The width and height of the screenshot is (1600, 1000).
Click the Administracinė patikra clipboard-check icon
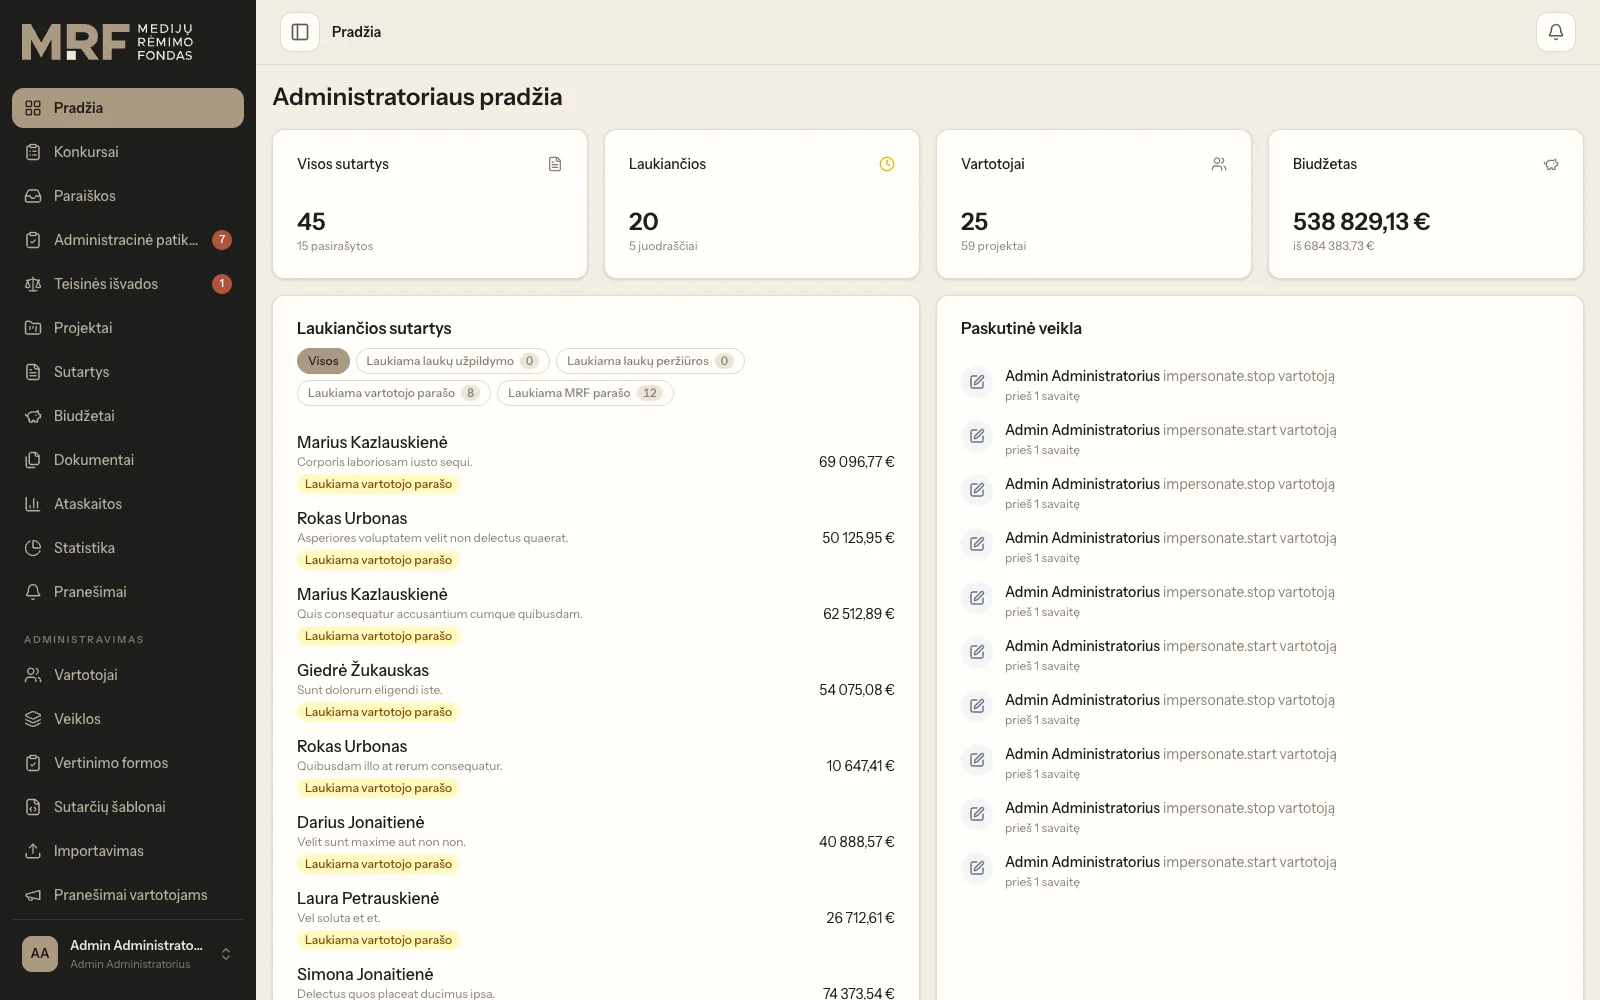(x=33, y=240)
